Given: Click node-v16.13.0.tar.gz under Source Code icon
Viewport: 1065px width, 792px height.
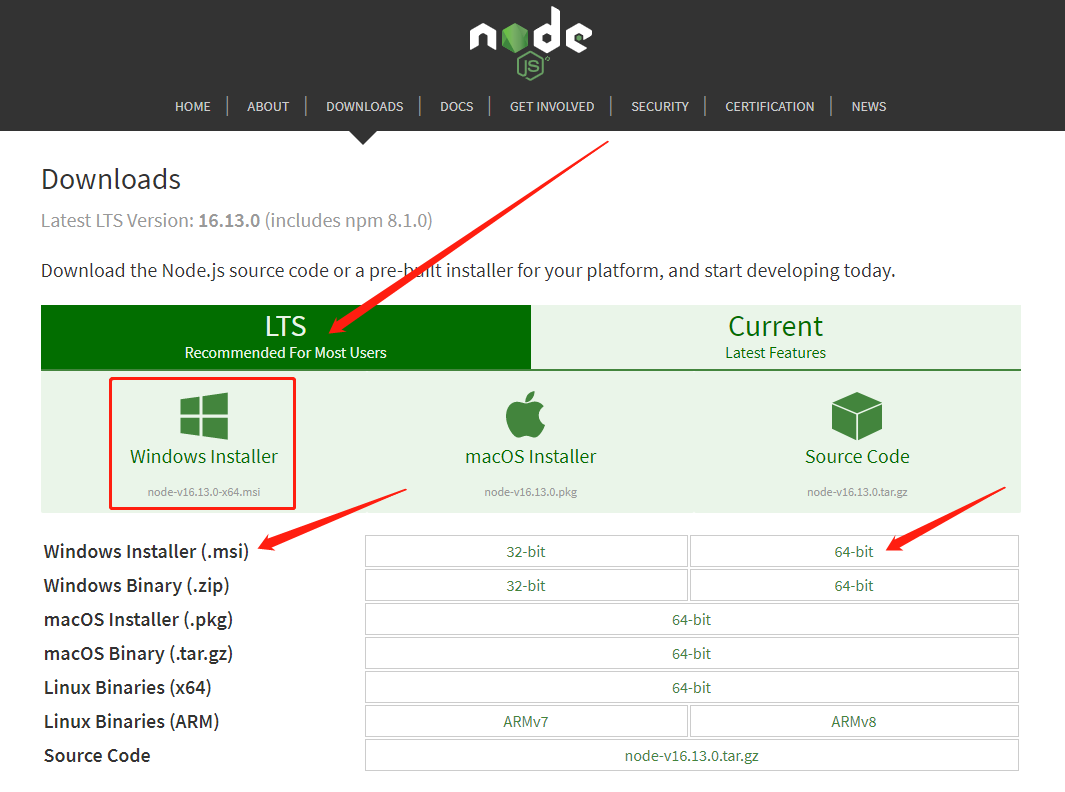Looking at the screenshot, I should (x=857, y=492).
